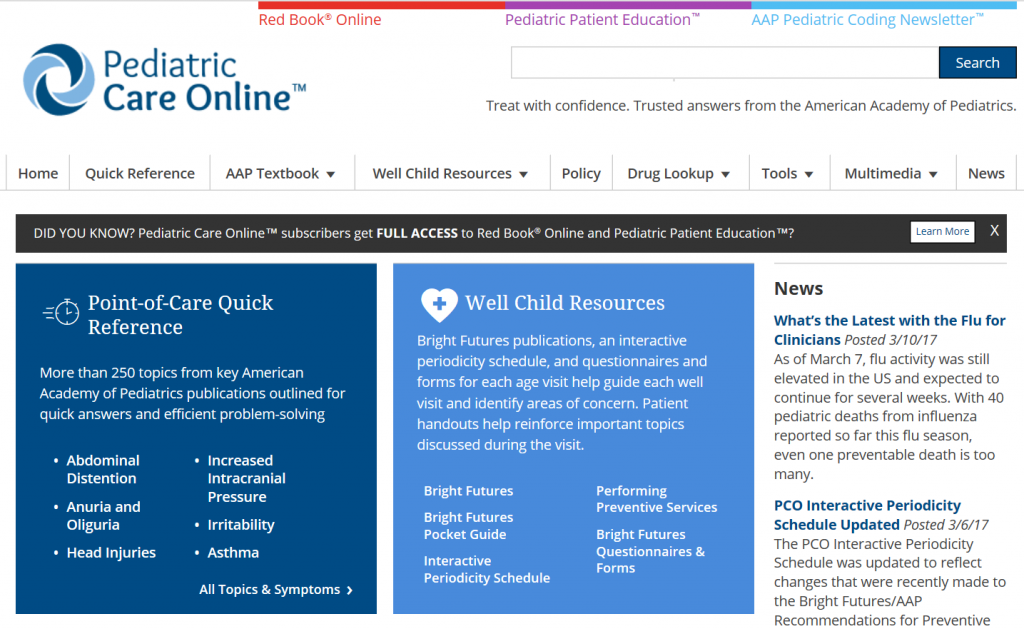Open the News menu item
Image resolution: width=1024 pixels, height=629 pixels.
pos(986,173)
